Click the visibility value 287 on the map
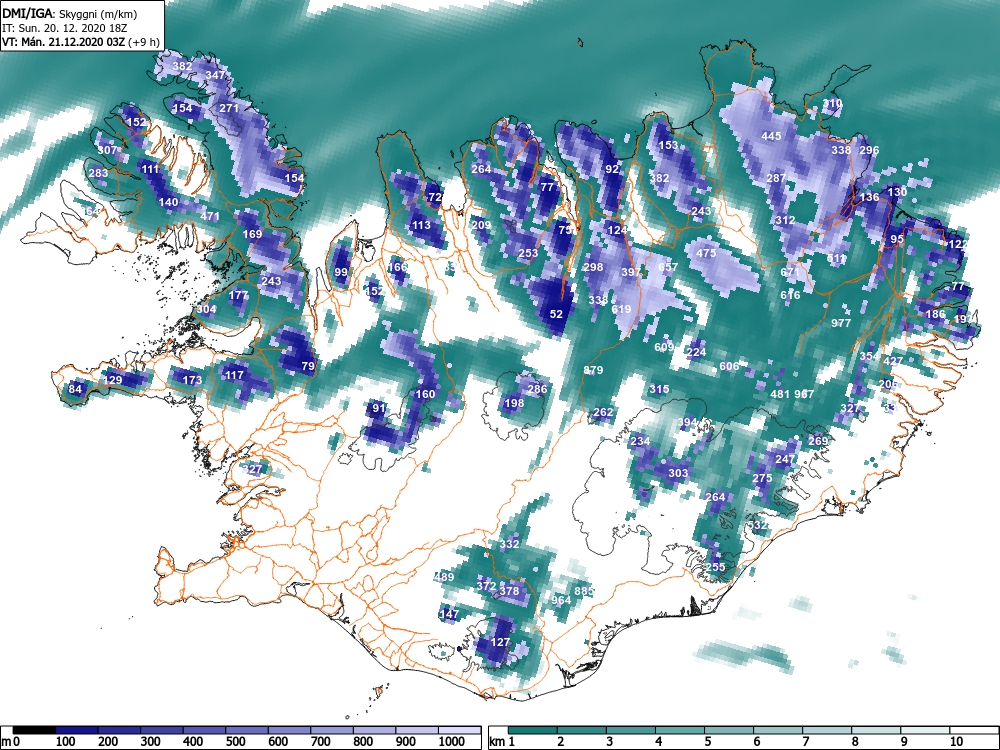The width and height of the screenshot is (1000, 750). click(776, 178)
